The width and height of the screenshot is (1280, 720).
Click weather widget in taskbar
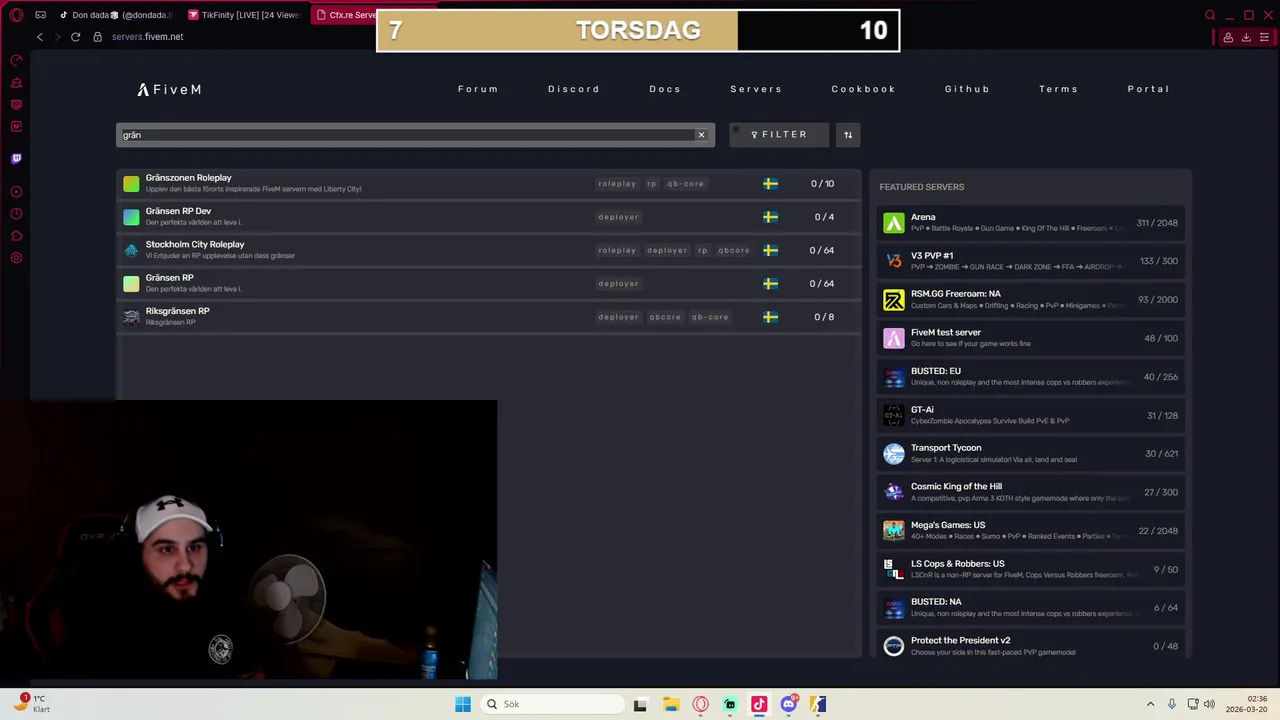[30, 704]
